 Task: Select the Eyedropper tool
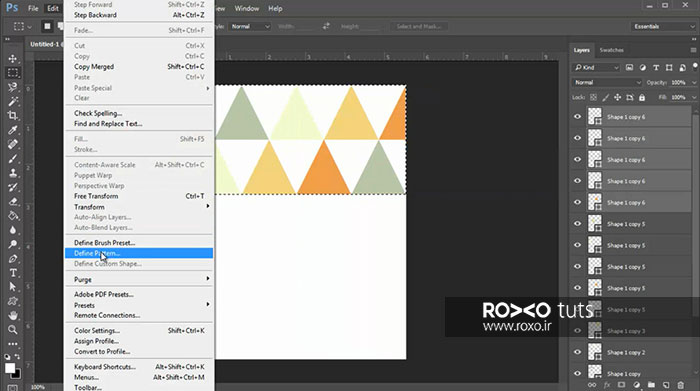tap(12, 130)
